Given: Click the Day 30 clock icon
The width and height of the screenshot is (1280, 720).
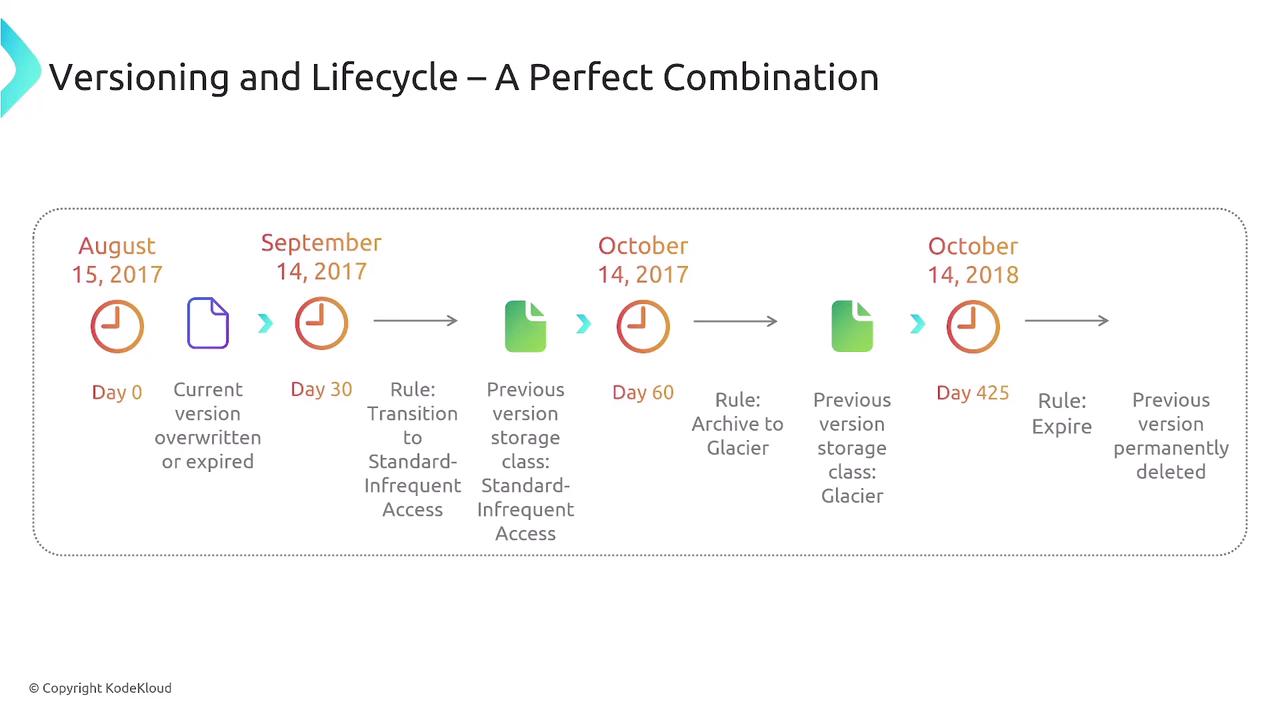Looking at the screenshot, I should point(321,323).
